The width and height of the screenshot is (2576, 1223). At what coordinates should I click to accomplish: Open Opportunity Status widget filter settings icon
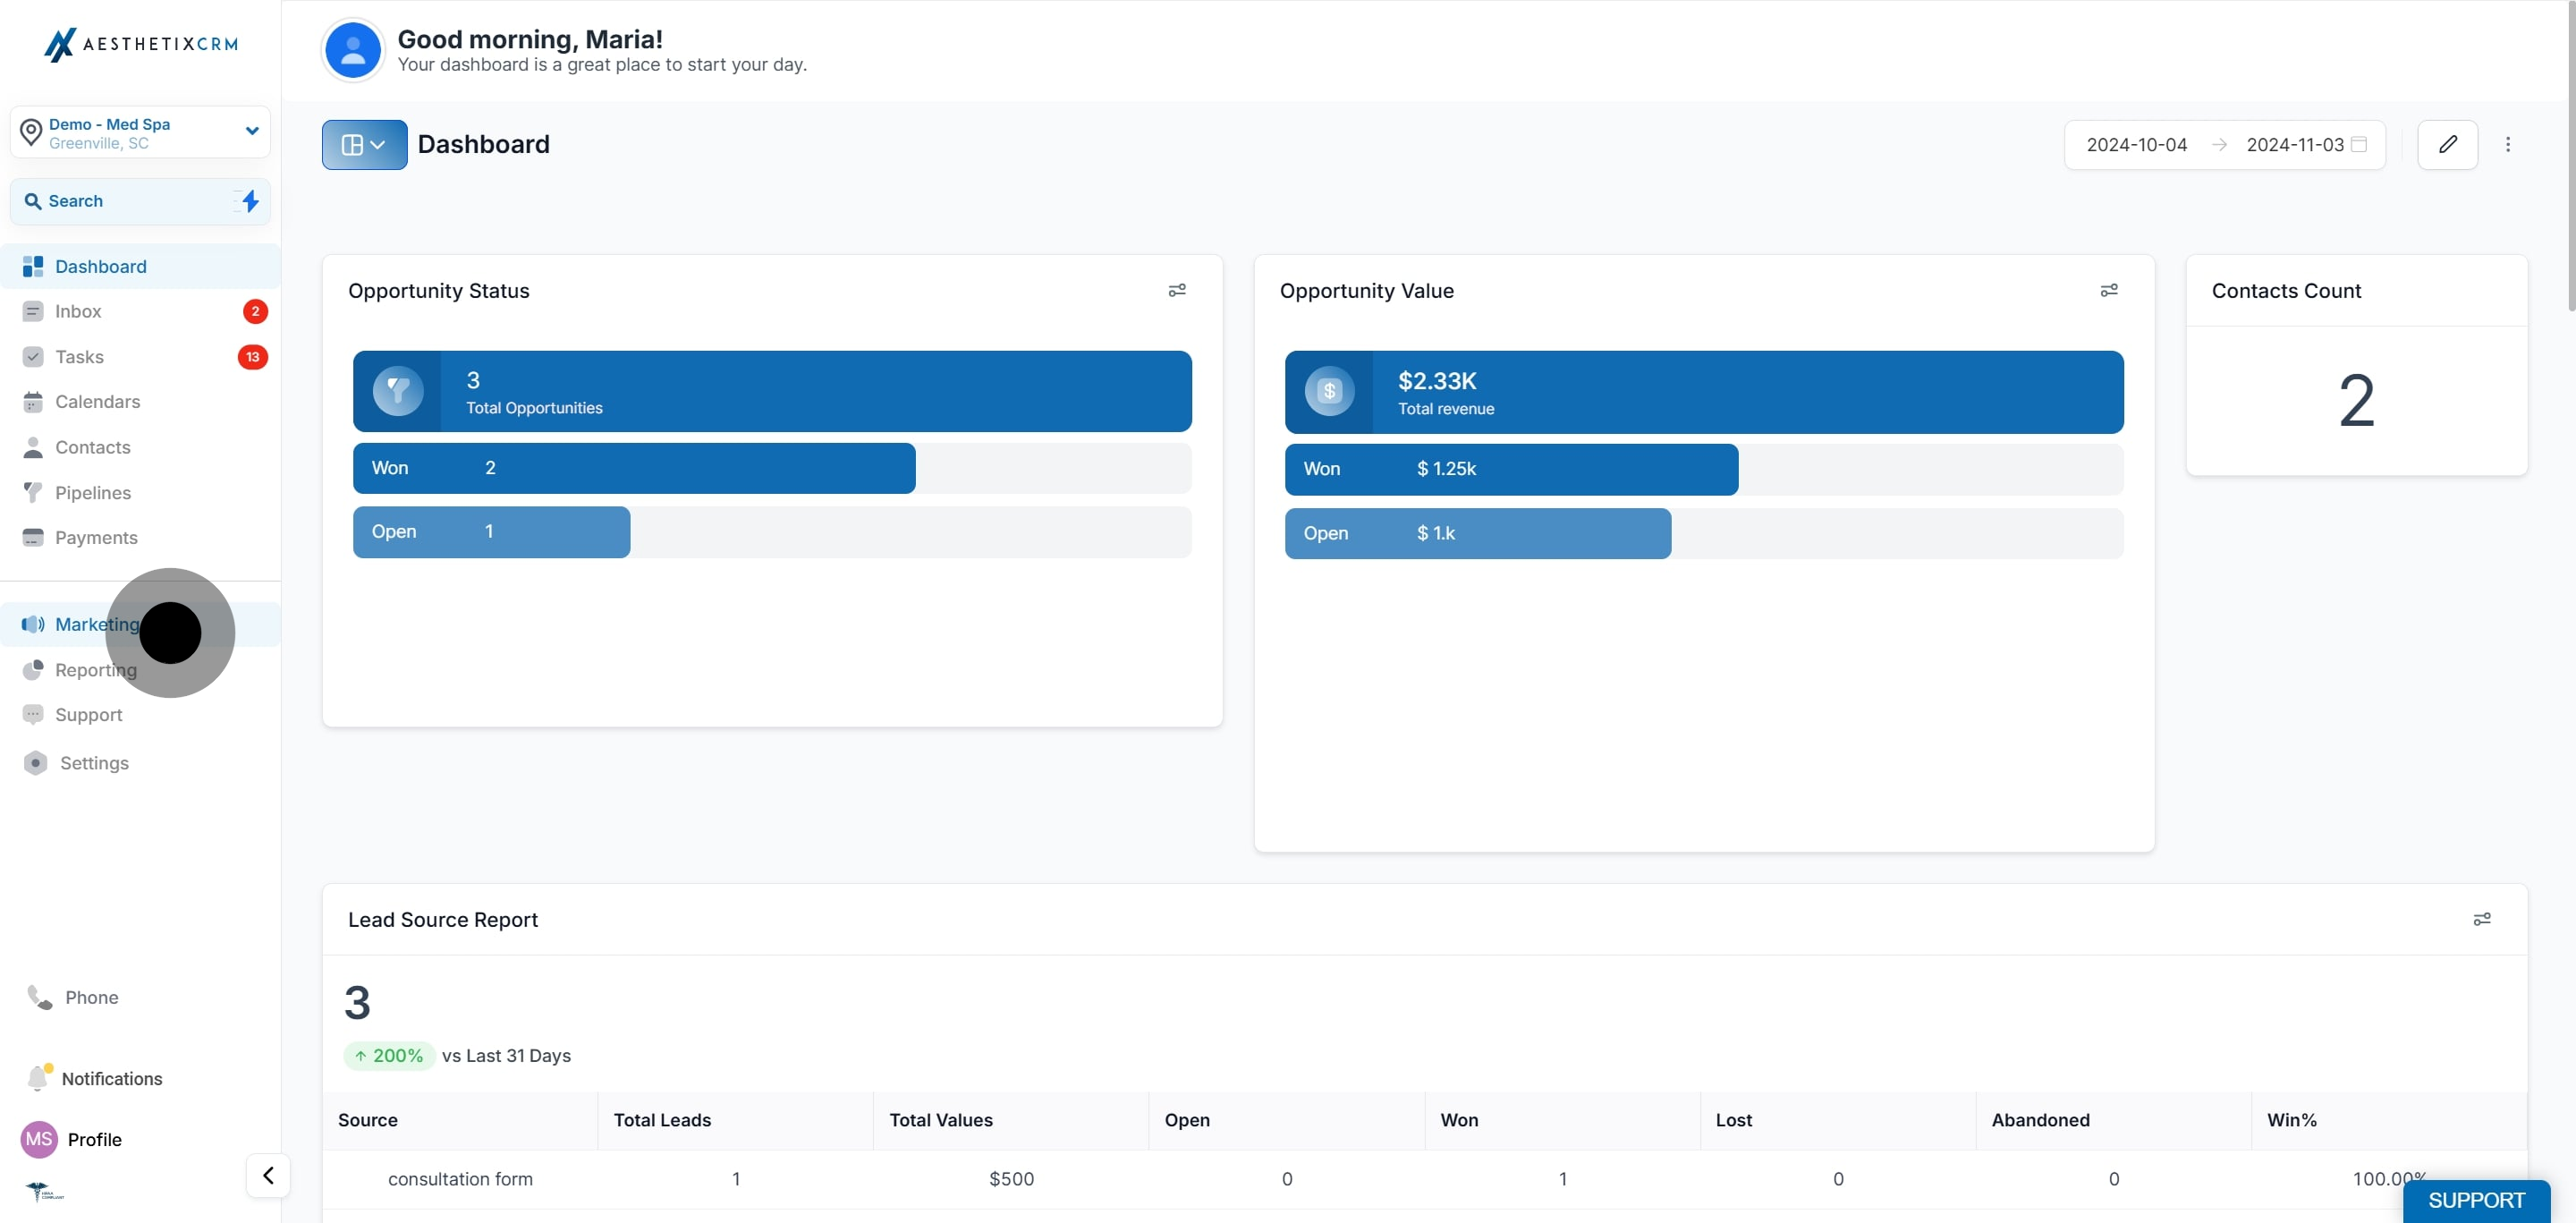coord(1177,290)
